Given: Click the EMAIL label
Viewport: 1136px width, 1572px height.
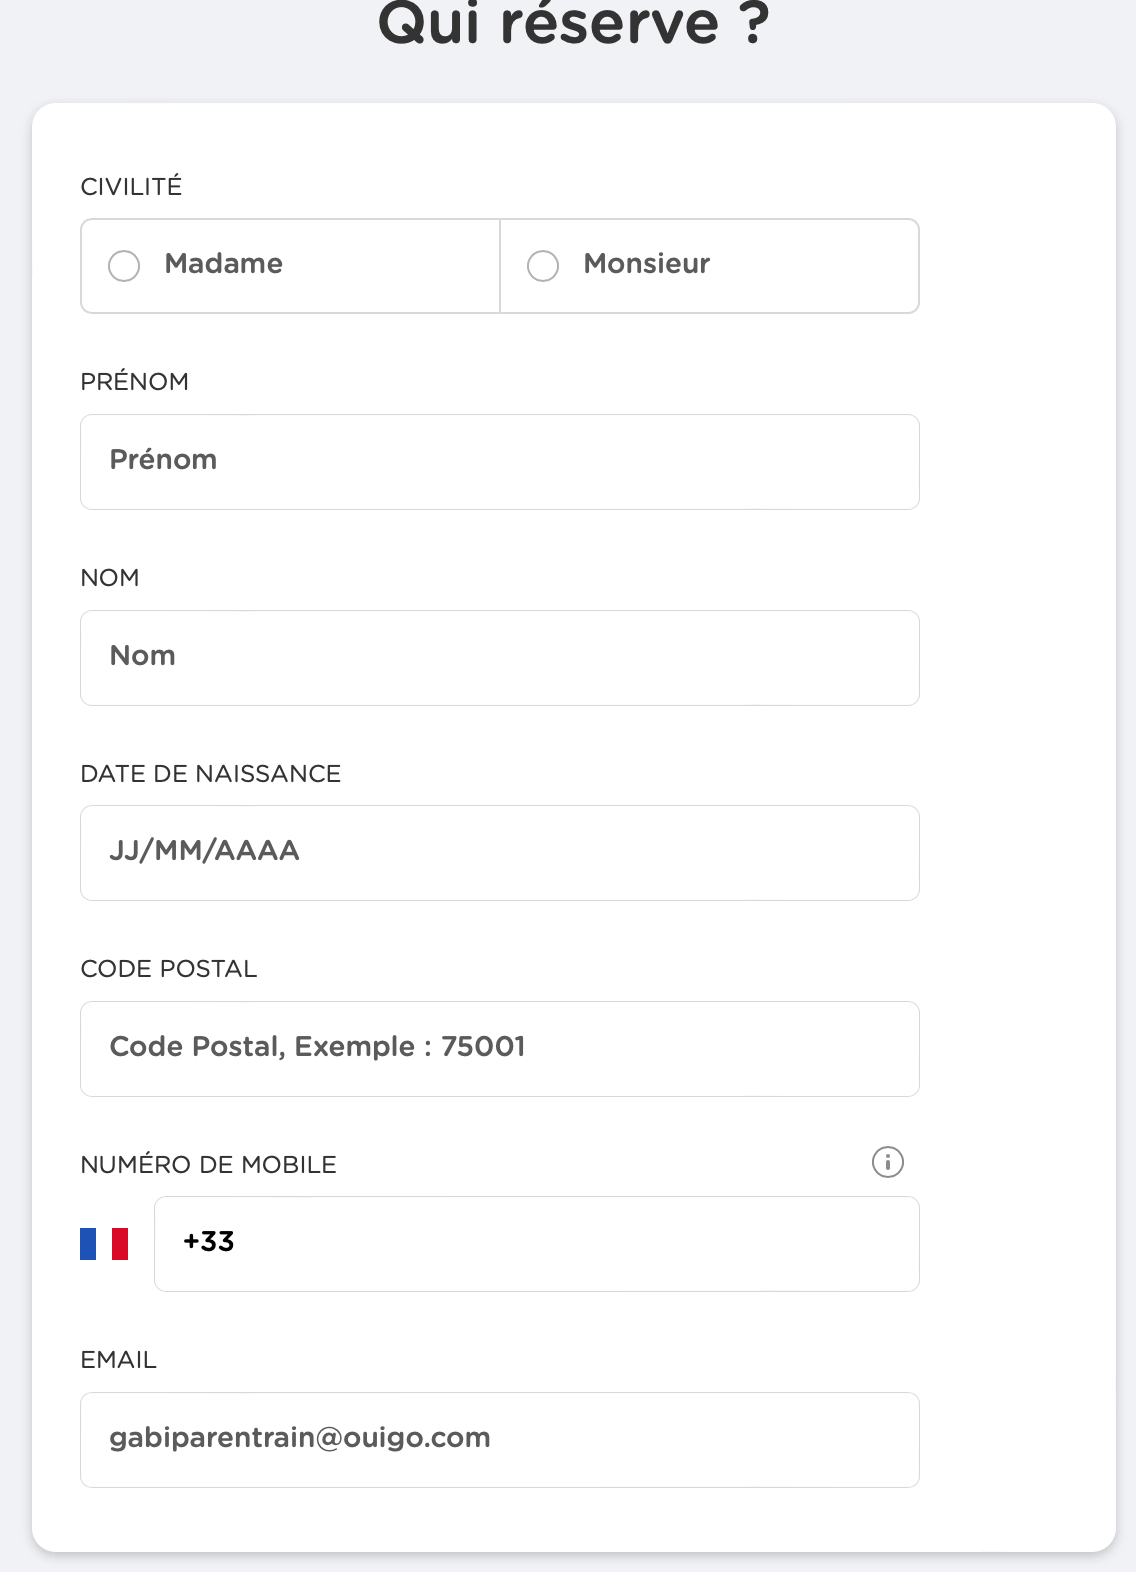Looking at the screenshot, I should (x=118, y=1359).
